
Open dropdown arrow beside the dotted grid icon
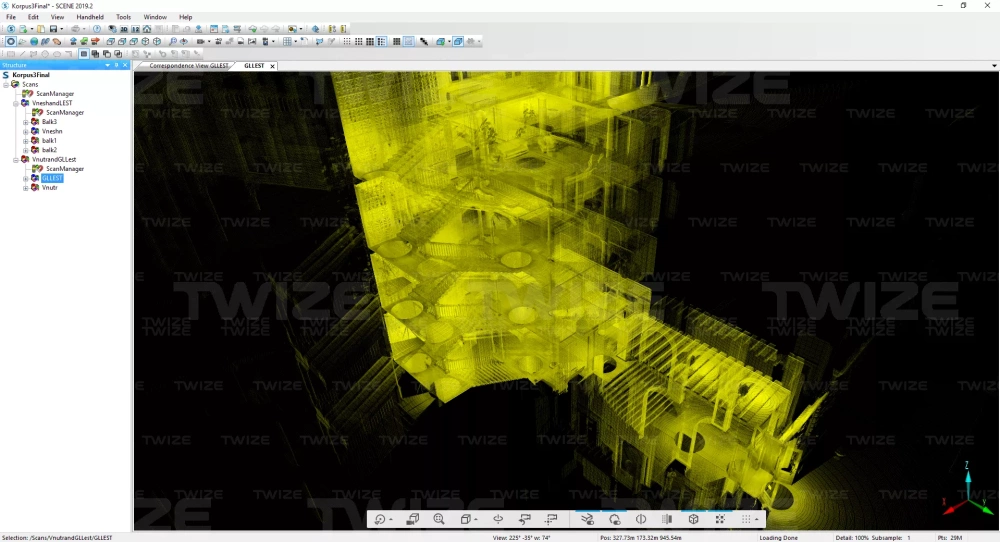click(x=757, y=520)
